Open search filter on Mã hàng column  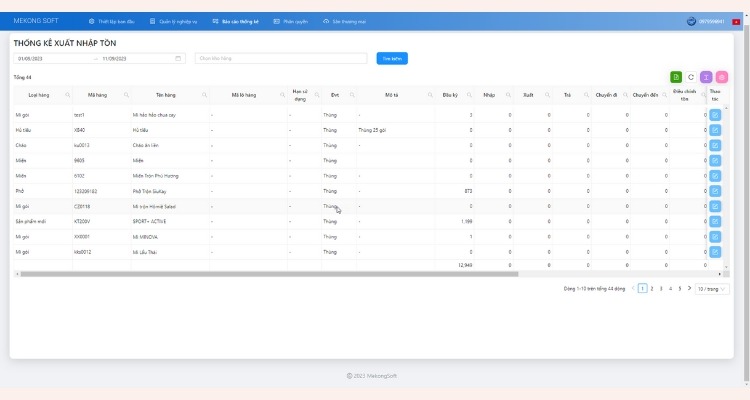[127, 95]
